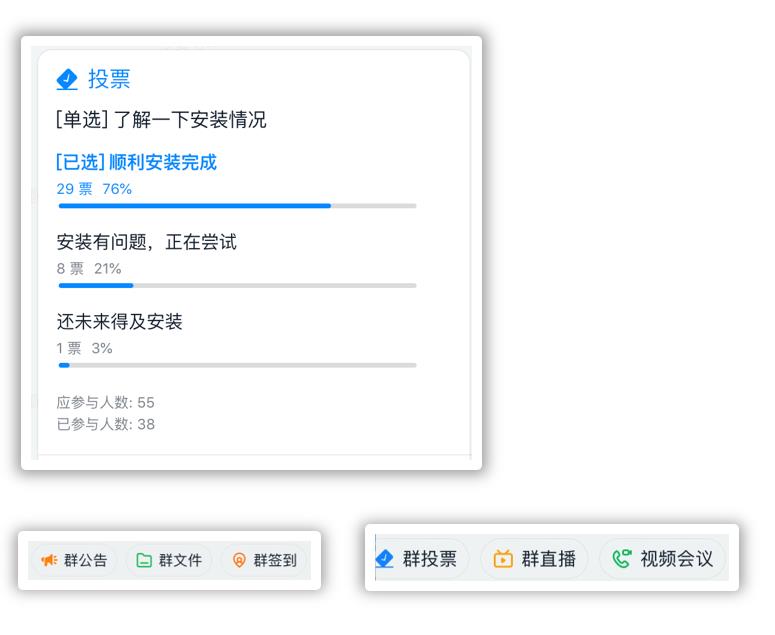Click the 已参与人数: 38 text
This screenshot has height=635, width=775.
click(106, 424)
